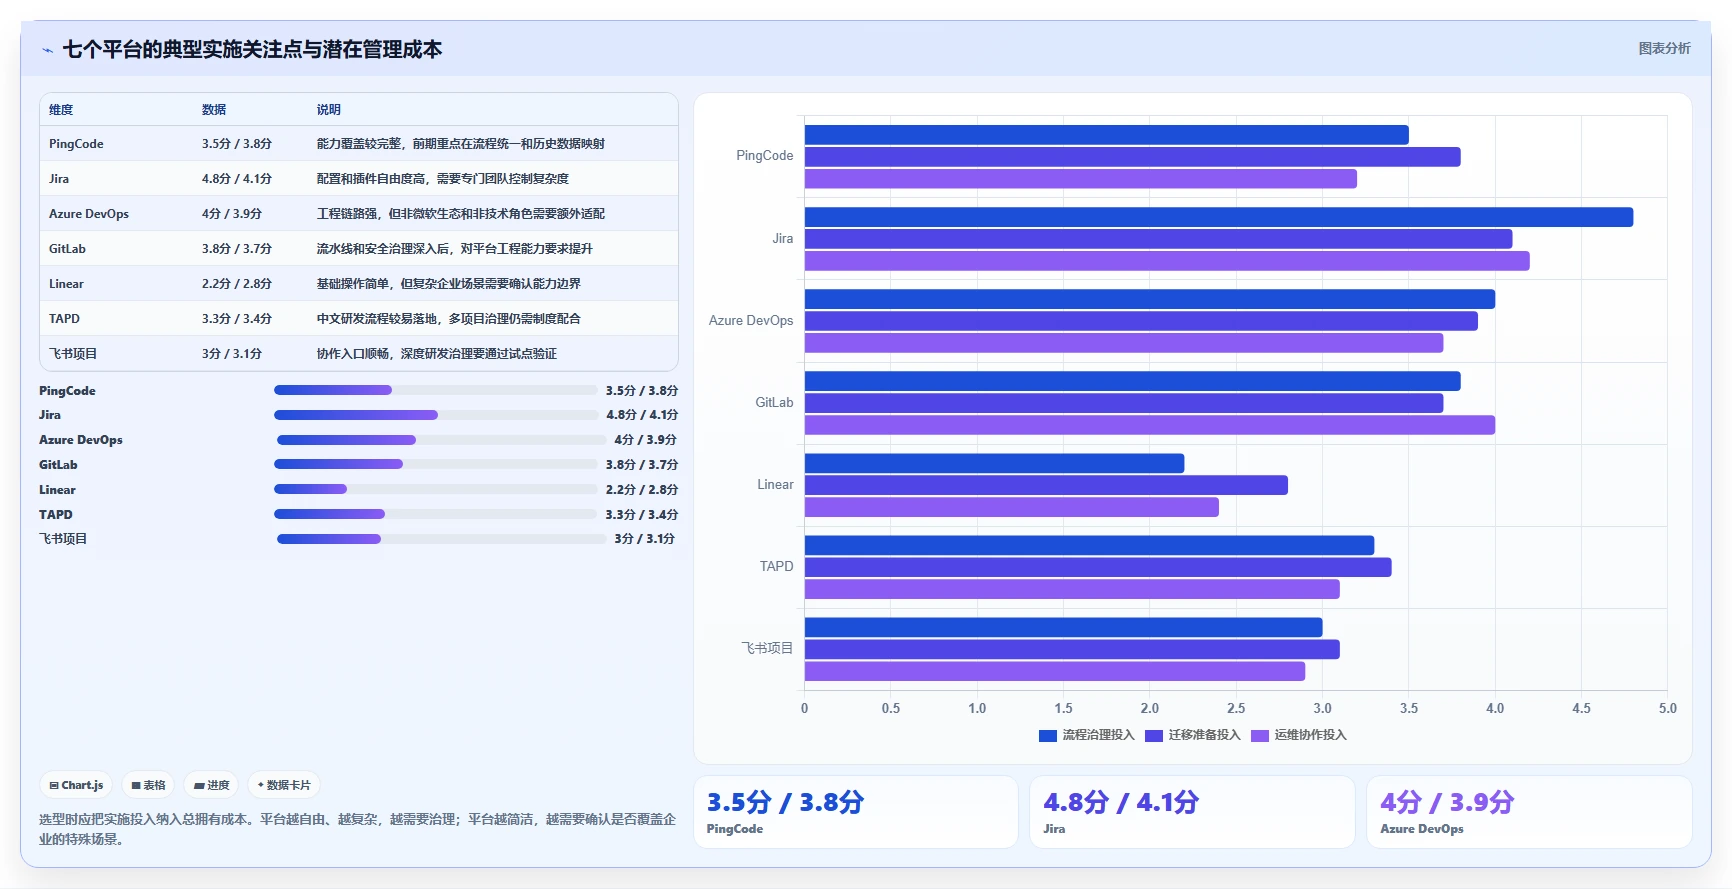Click the 数据 table column header

(214, 110)
